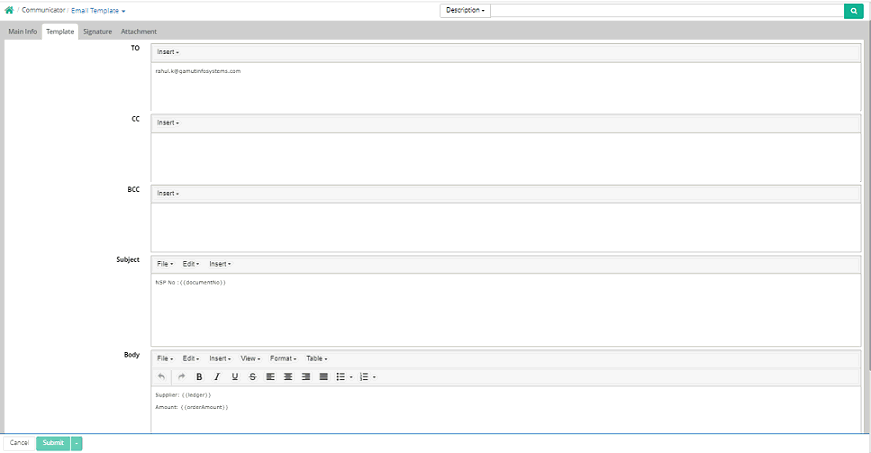Expand the Insert dropdown in TO field
The image size is (871, 453).
click(x=167, y=52)
